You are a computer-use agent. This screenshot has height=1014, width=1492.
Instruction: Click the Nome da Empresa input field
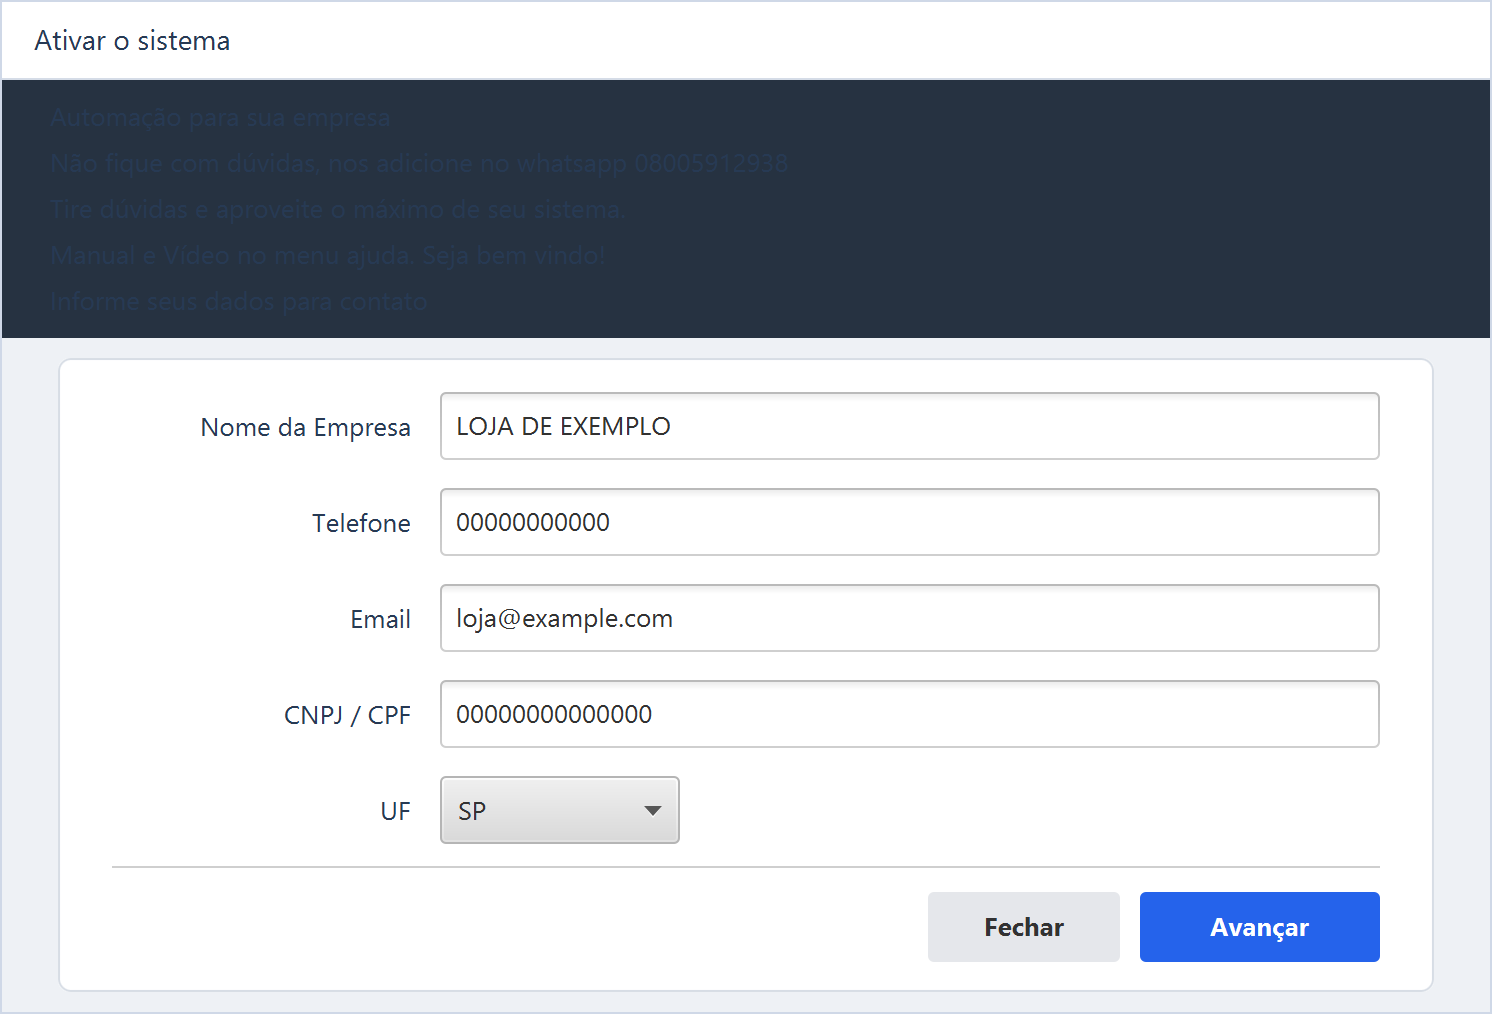click(910, 426)
